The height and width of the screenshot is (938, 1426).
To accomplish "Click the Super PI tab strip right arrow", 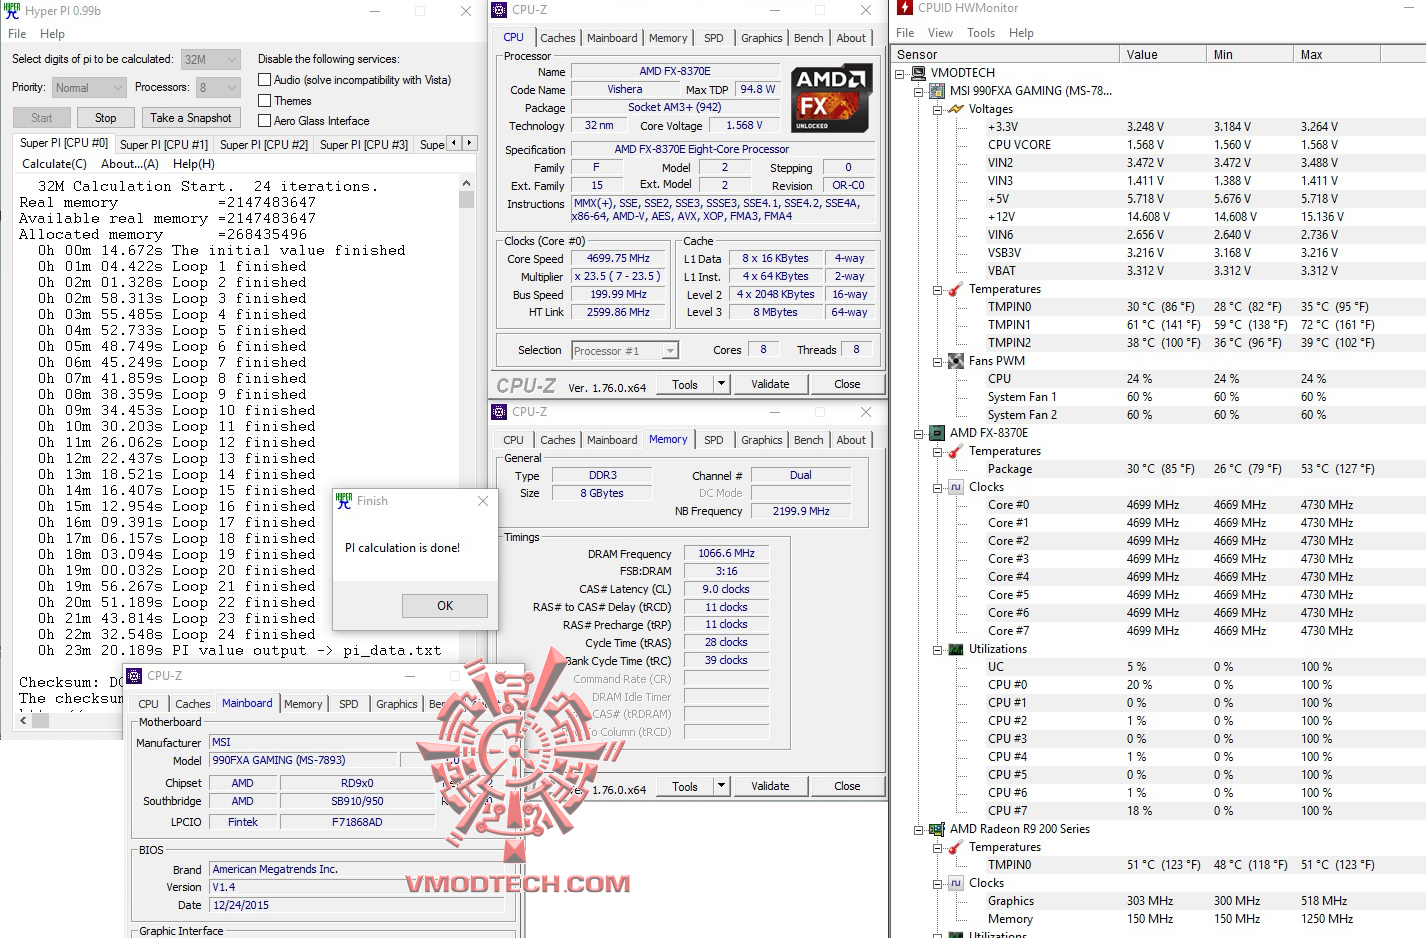I will (469, 143).
